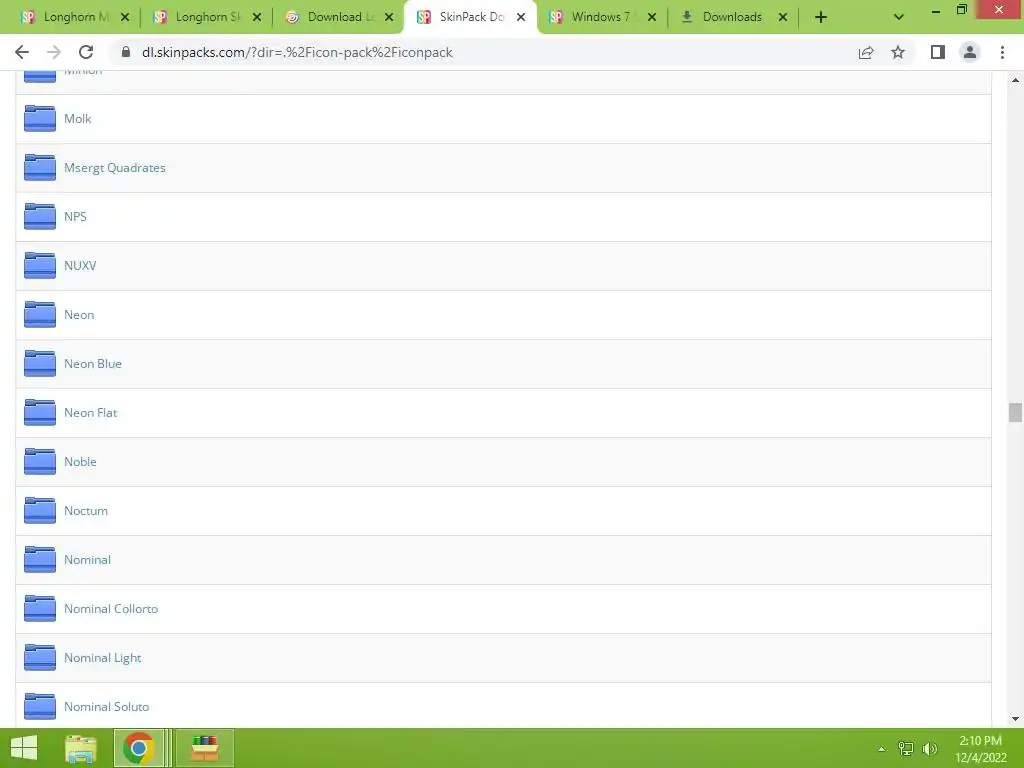Go forward with the browser arrow
The height and width of the screenshot is (768, 1024).
click(54, 52)
